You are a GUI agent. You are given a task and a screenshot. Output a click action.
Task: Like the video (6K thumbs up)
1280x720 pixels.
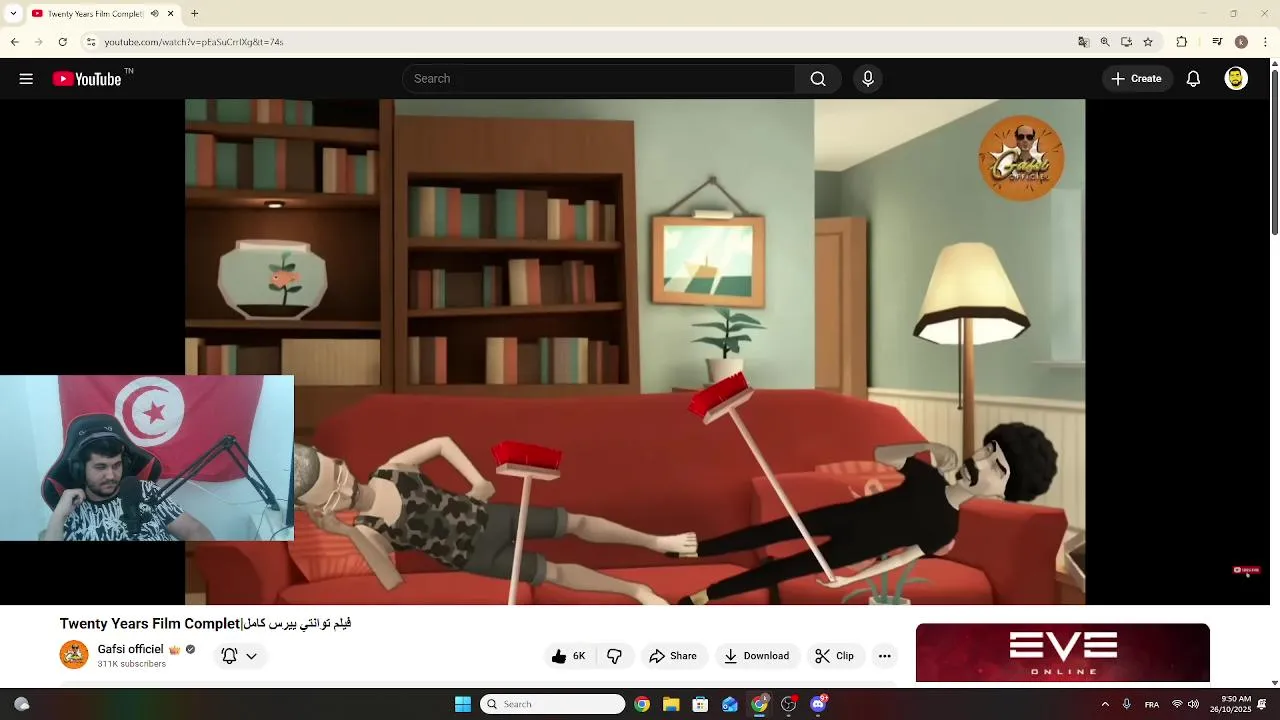coord(568,656)
